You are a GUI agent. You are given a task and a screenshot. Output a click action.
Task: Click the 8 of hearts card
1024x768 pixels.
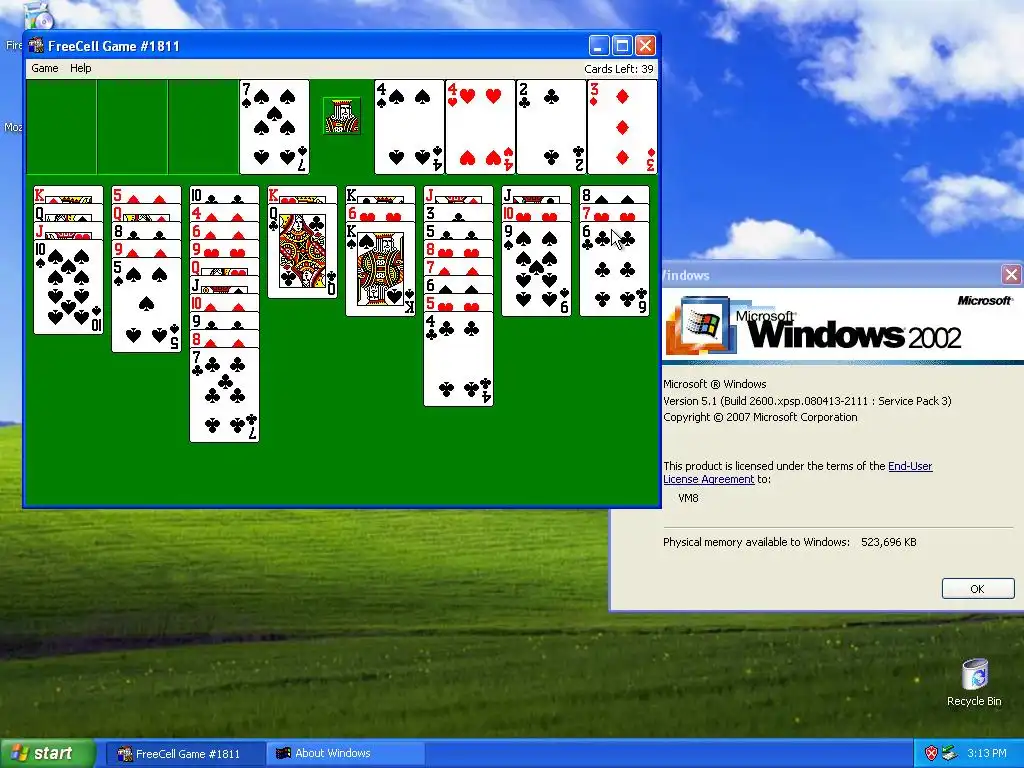tap(458, 249)
